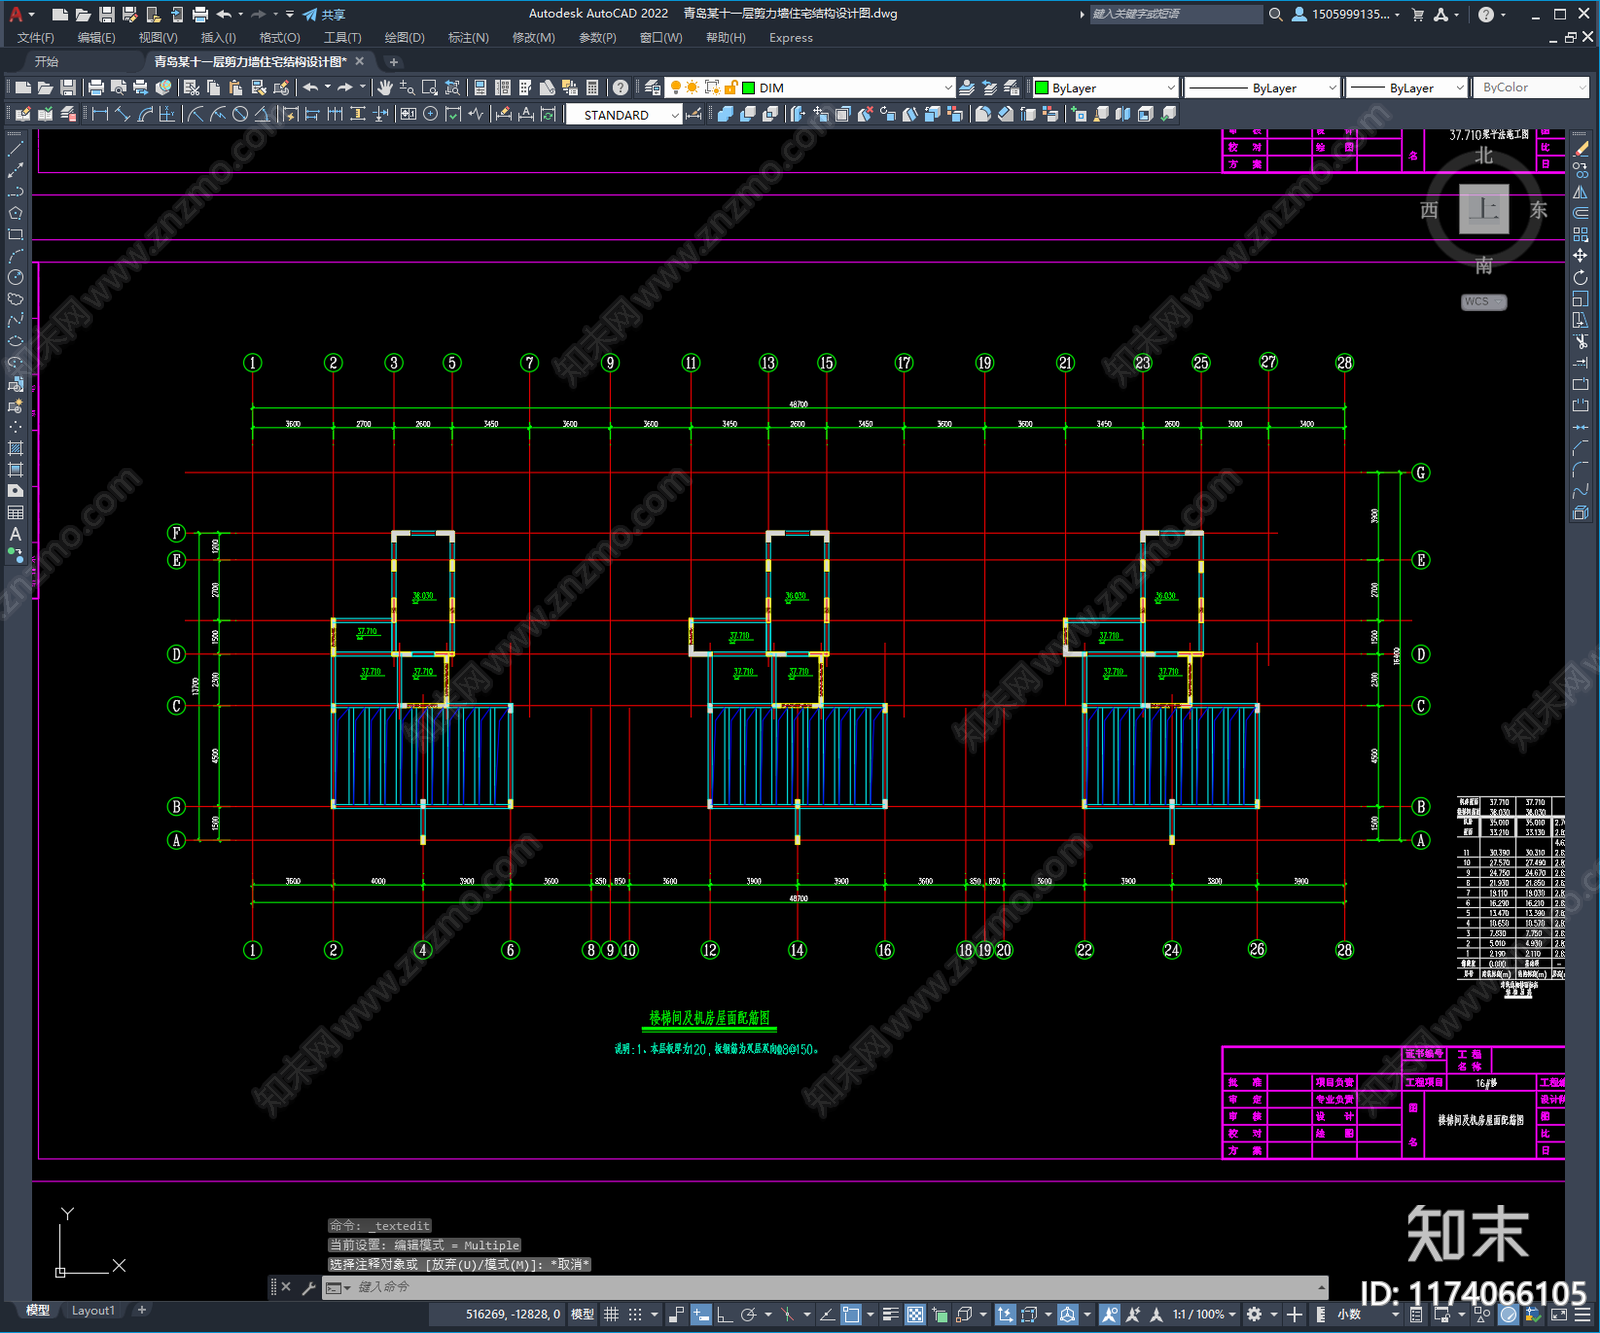This screenshot has height=1333, width=1600.
Task: Click the keyword search box in title bar
Action: click(1175, 14)
